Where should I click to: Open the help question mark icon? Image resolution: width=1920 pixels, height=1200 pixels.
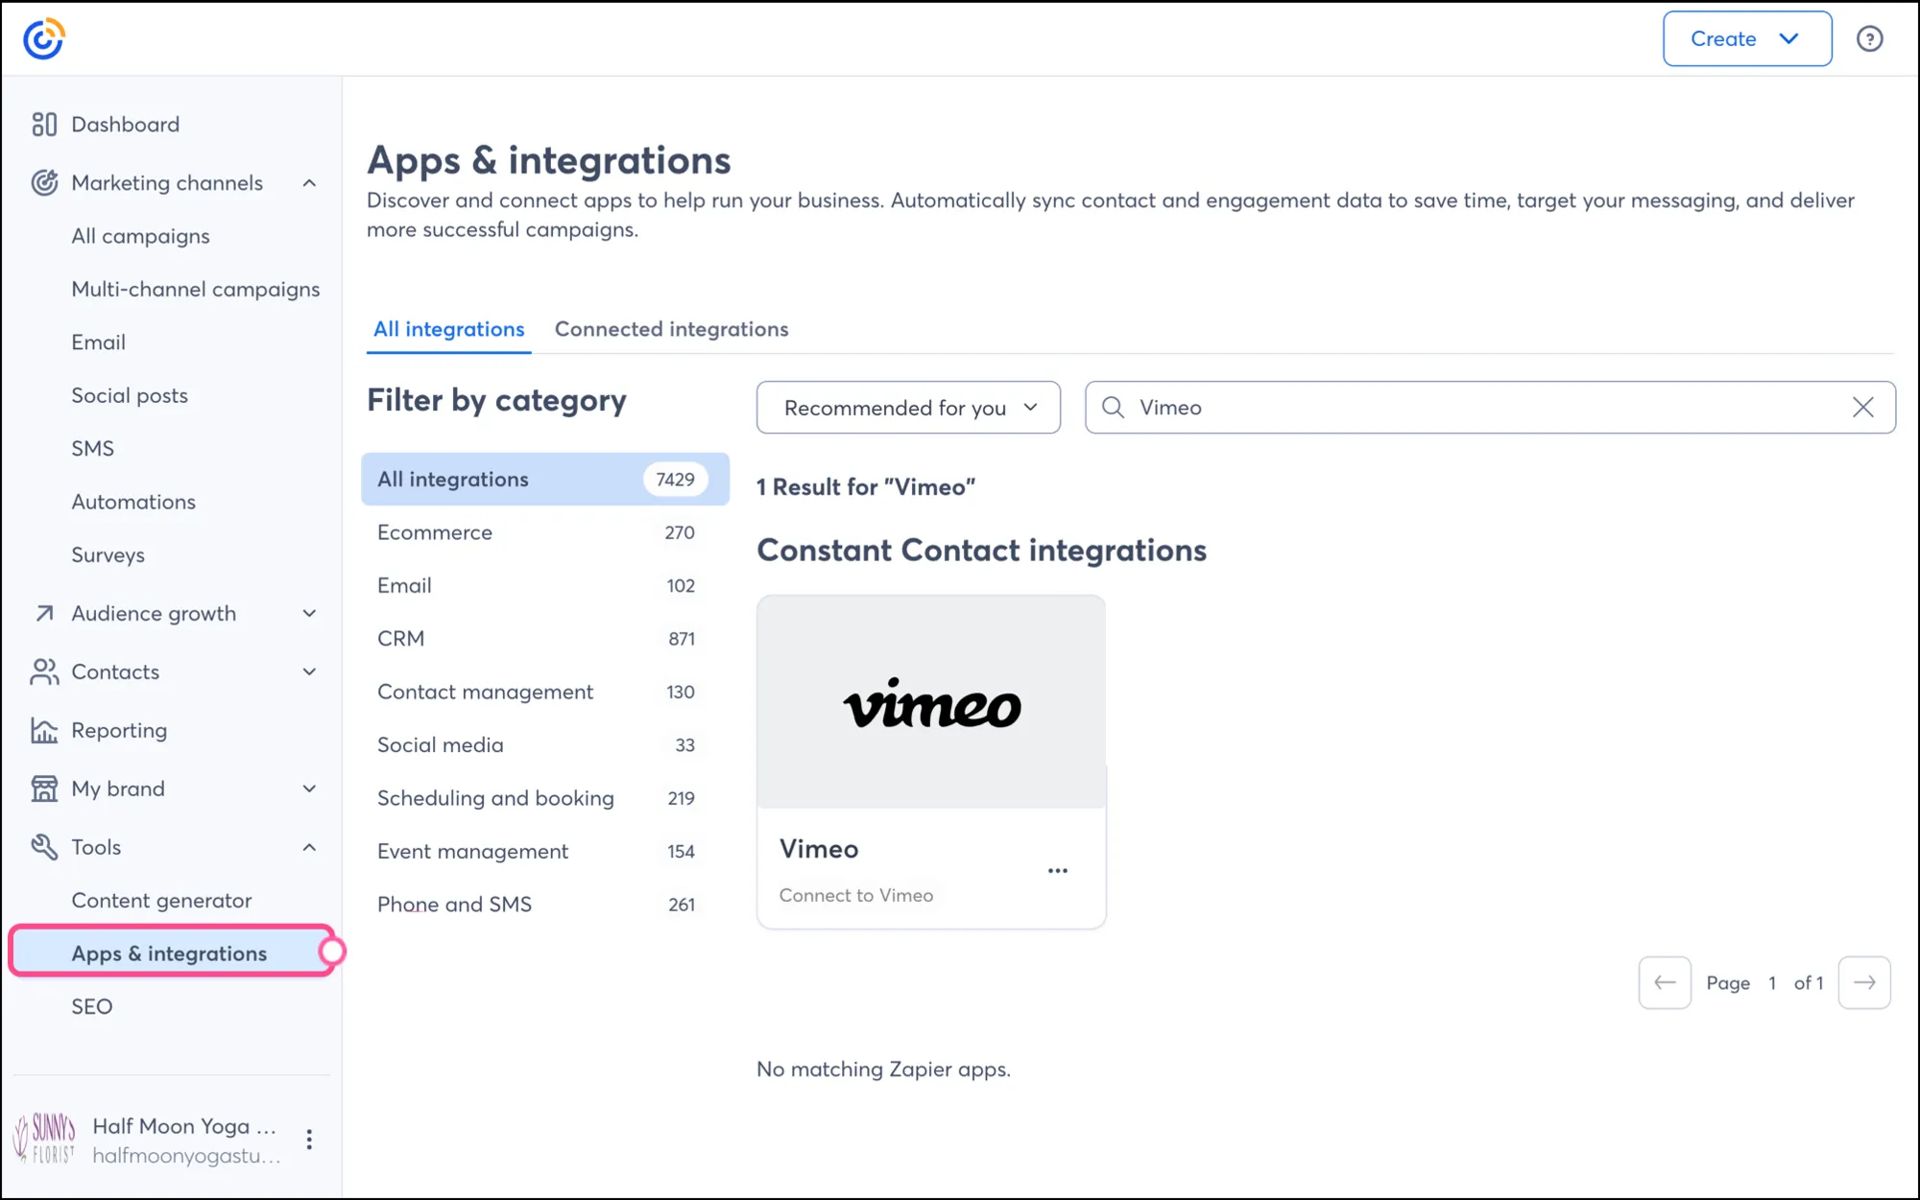1869,39
